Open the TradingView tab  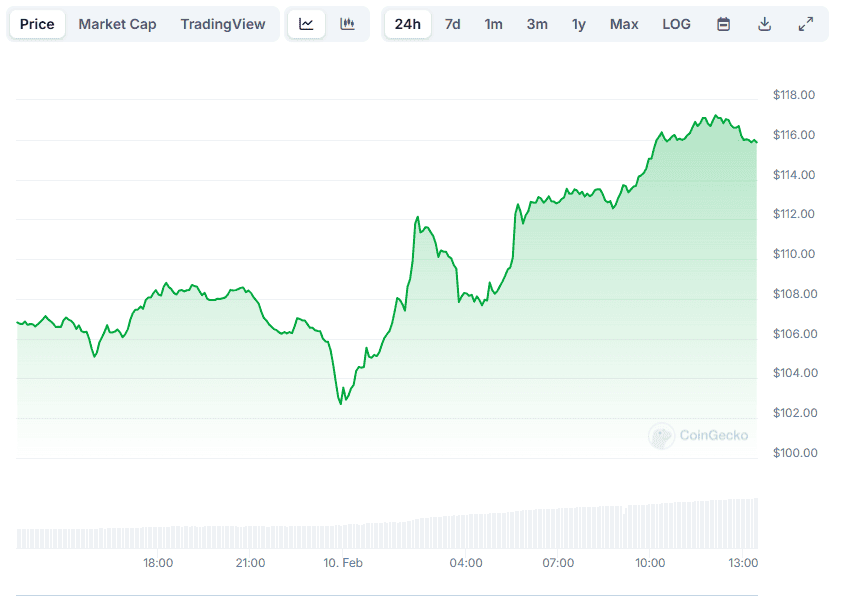[x=223, y=24]
